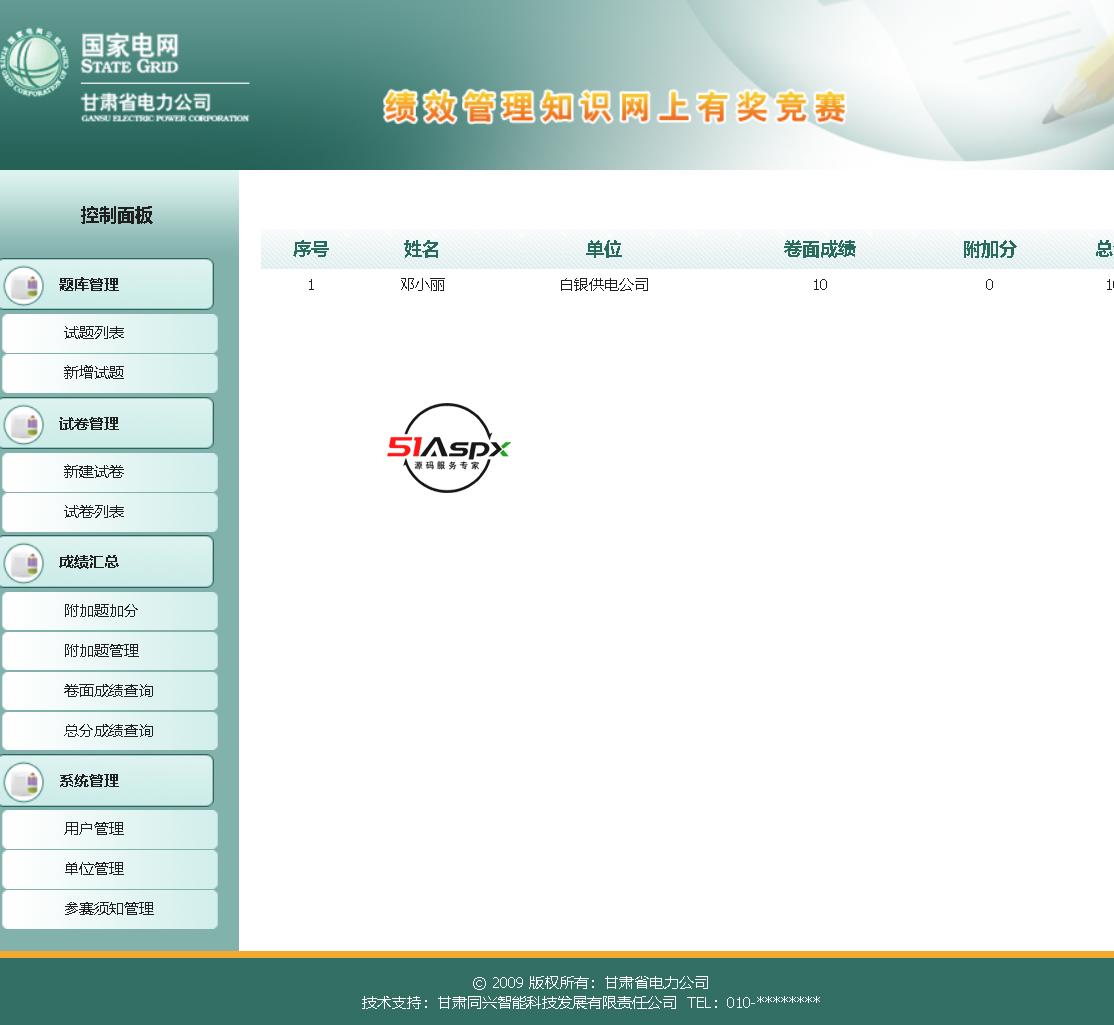The height and width of the screenshot is (1025, 1114).
Task: Click the 51Aspx watermark logo
Action: pos(448,448)
